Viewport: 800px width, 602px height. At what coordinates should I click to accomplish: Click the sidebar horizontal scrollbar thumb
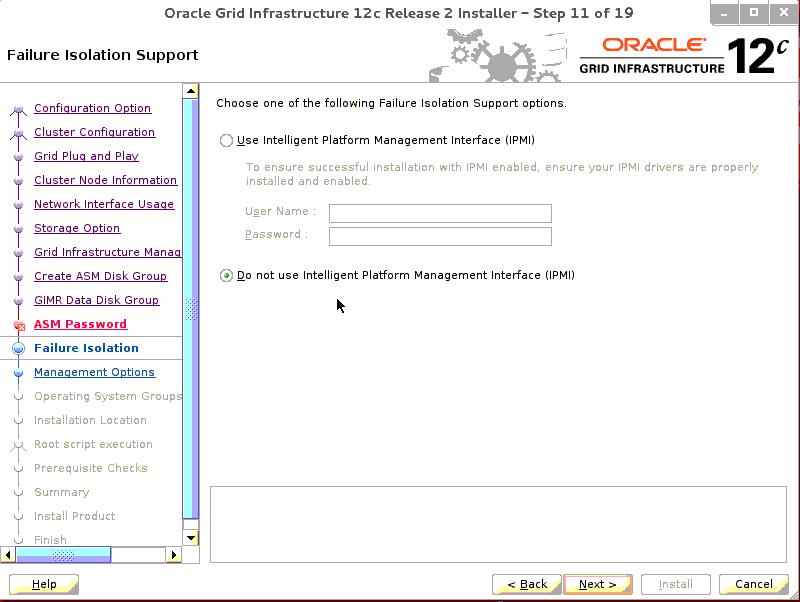(x=63, y=555)
